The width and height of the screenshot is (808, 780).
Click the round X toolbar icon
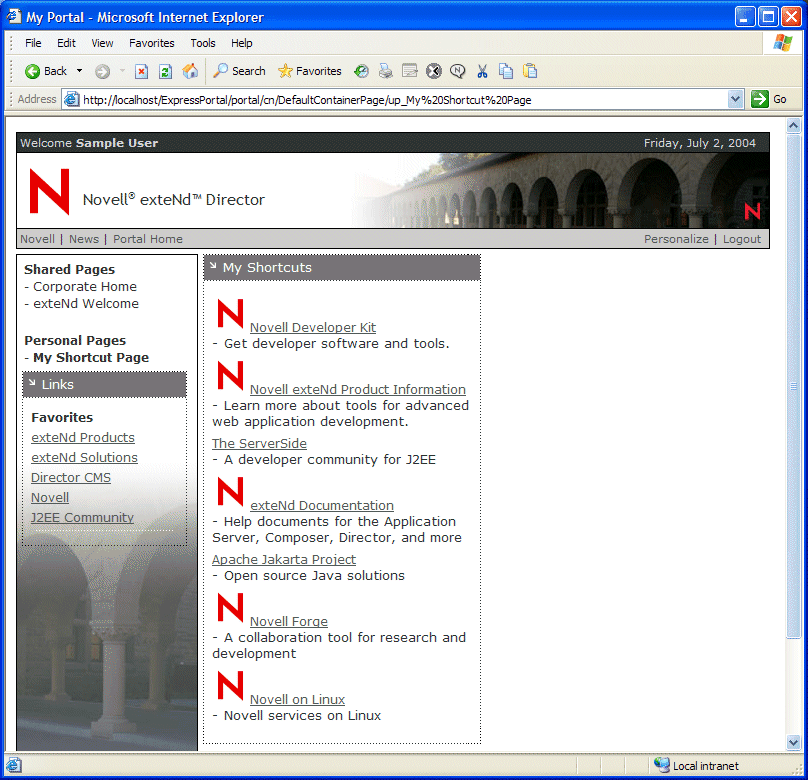[x=434, y=71]
